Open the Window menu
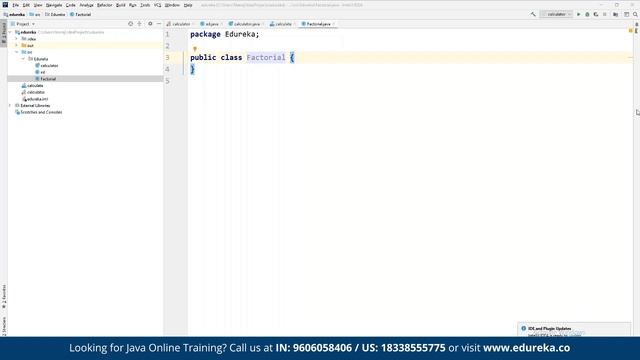640x360 pixels. (x=172, y=5)
